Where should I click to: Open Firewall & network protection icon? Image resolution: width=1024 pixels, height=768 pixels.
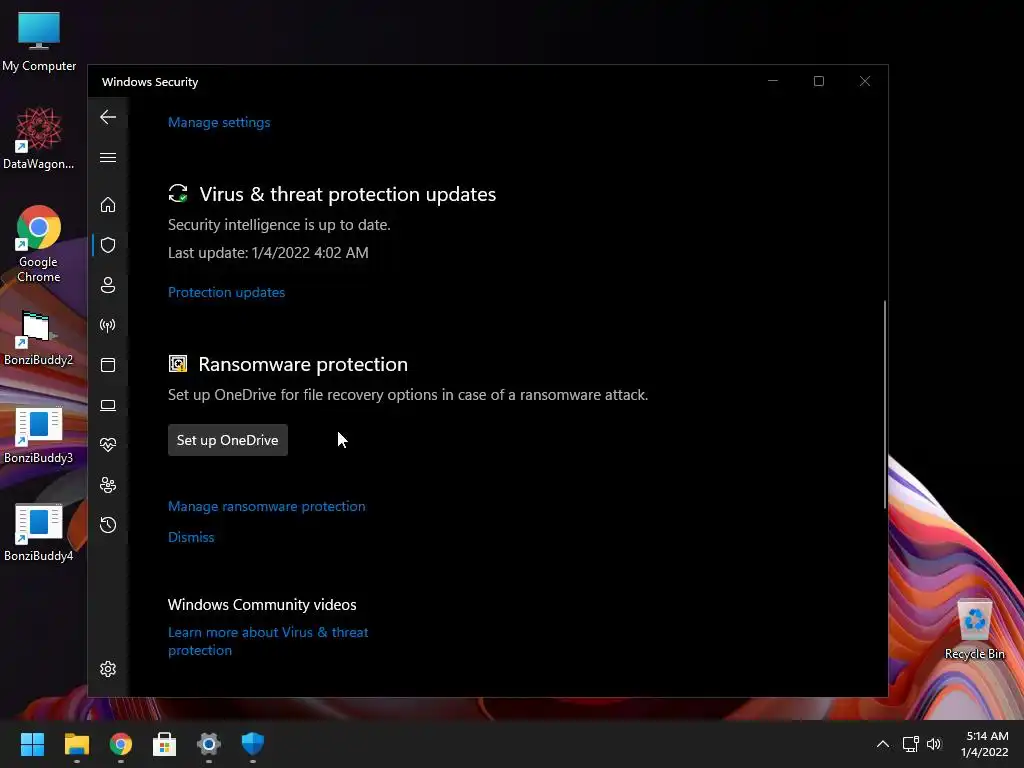click(x=108, y=325)
